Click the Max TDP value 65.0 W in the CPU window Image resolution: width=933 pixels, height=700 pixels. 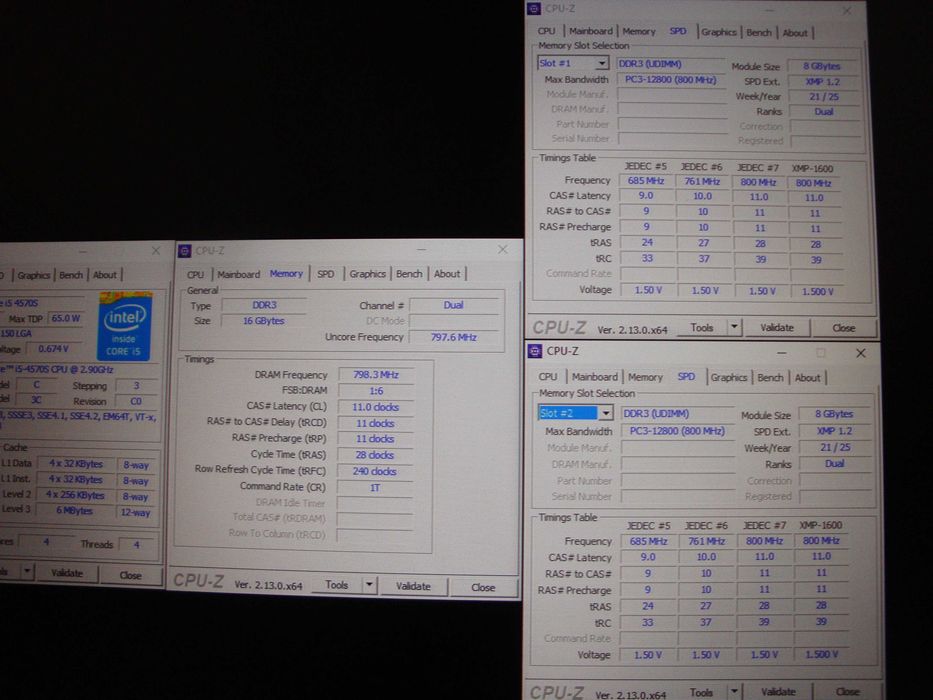coord(65,318)
